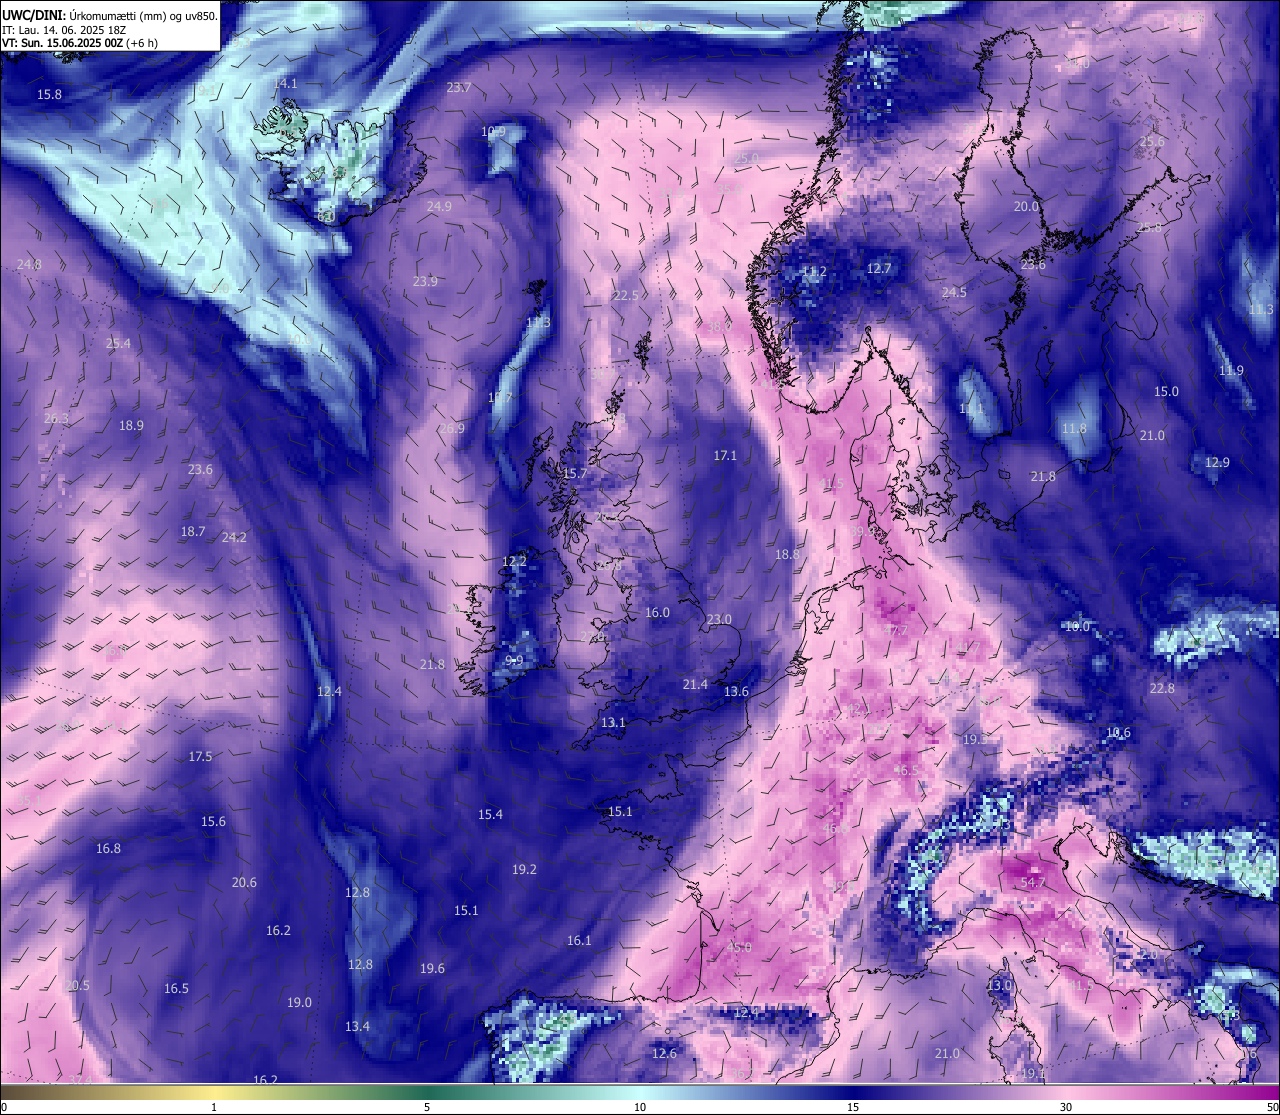Click the 16.1 value in the Bay of Biscay

pyautogui.click(x=579, y=941)
